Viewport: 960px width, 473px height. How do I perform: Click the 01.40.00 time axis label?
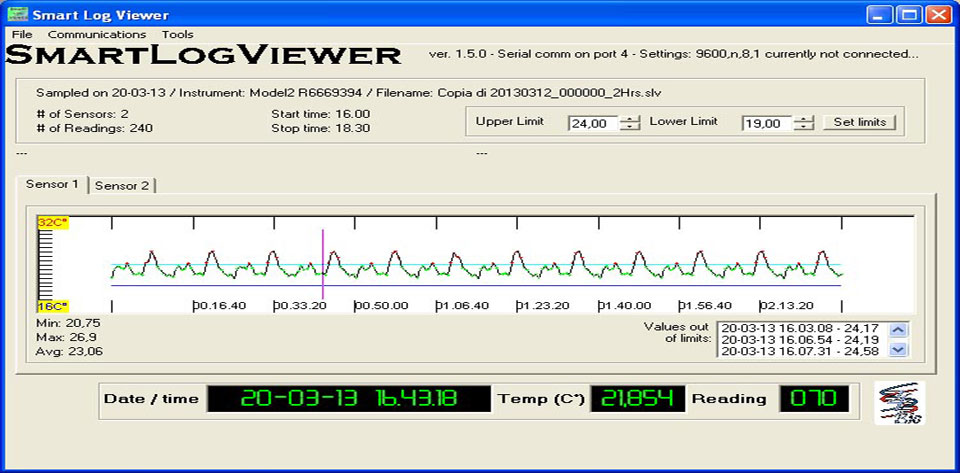coord(624,306)
